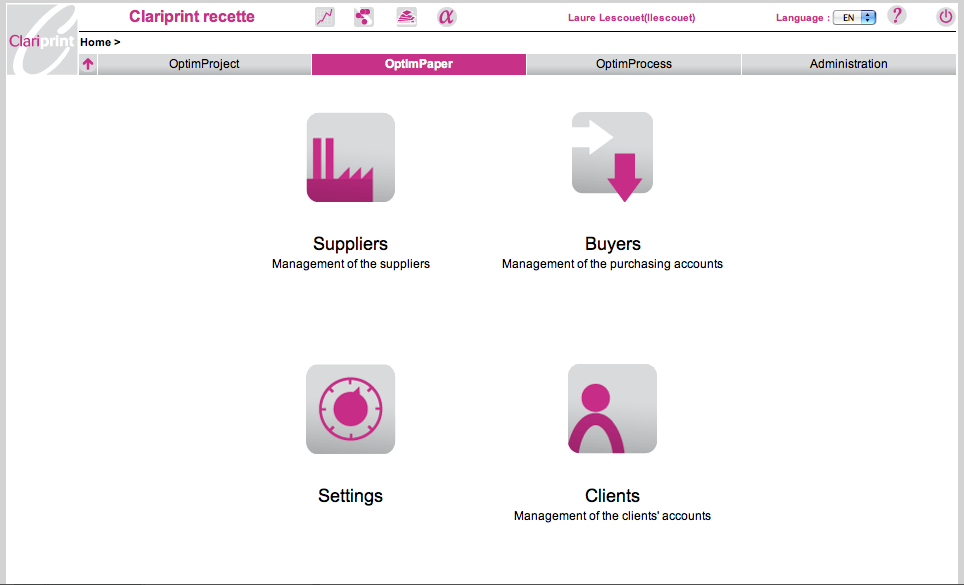Screen dimensions: 964x585
Task: Open the Administration tab
Action: click(x=848, y=64)
